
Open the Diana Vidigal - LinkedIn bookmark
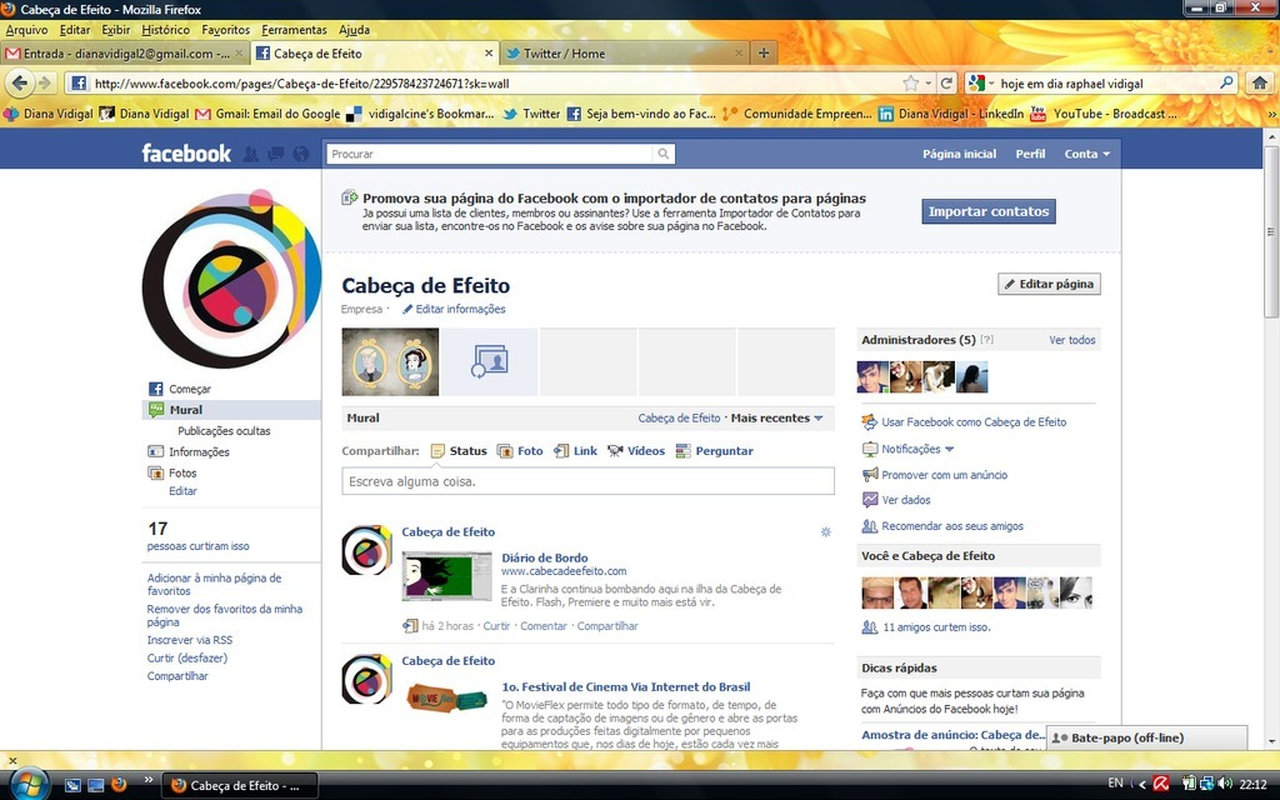951,114
